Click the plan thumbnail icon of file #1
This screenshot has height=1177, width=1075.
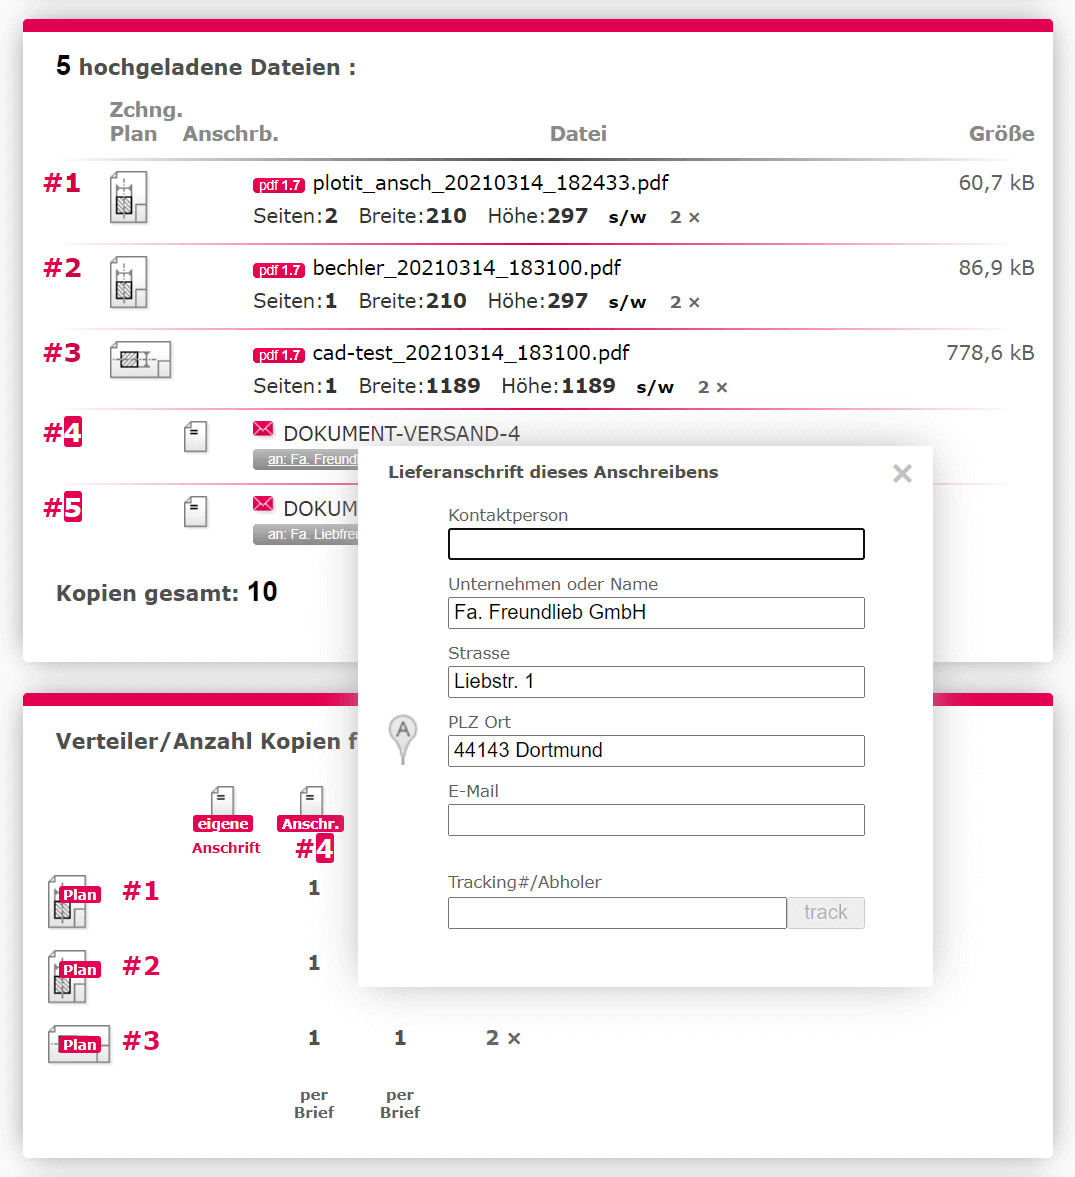(x=128, y=197)
